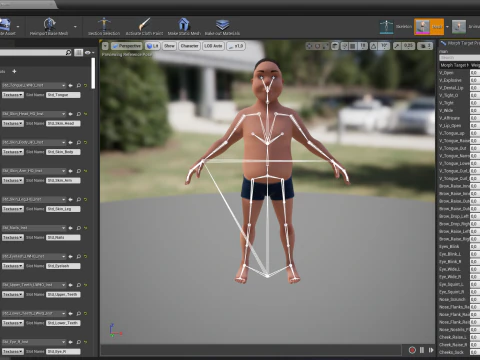Image resolution: width=480 pixels, height=360 pixels.
Task: Click the search magnifier icon in details panel
Action: 68,52
